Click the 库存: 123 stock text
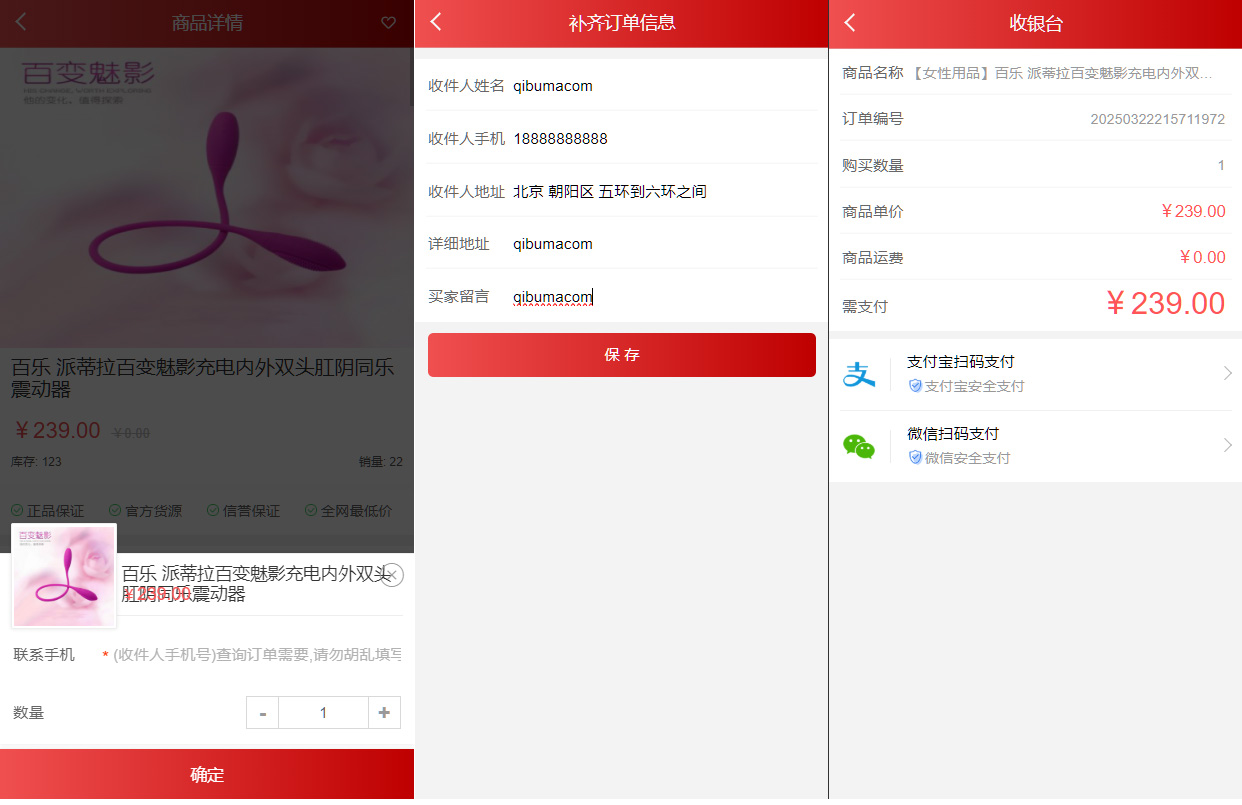This screenshot has height=805, width=1242. [x=36, y=462]
